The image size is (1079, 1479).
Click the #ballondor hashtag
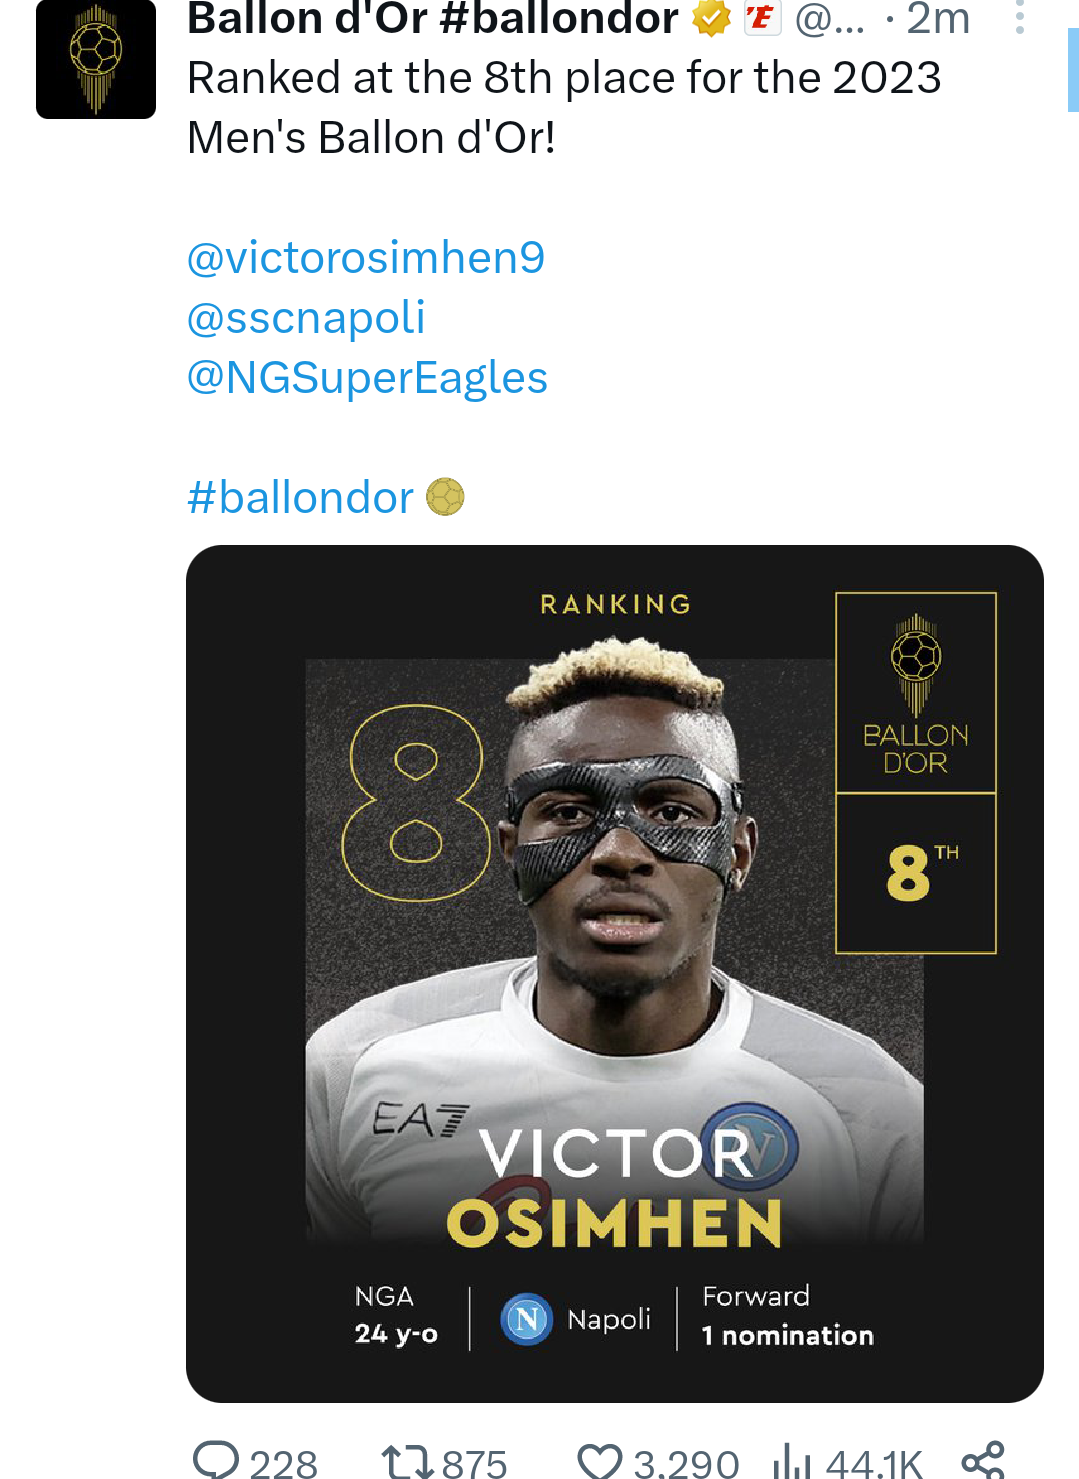tap(300, 498)
